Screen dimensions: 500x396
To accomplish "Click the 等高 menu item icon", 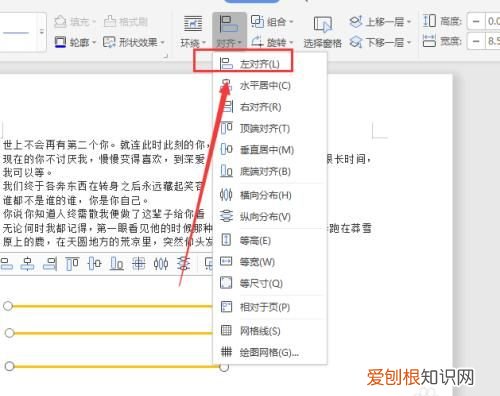I will point(226,240).
